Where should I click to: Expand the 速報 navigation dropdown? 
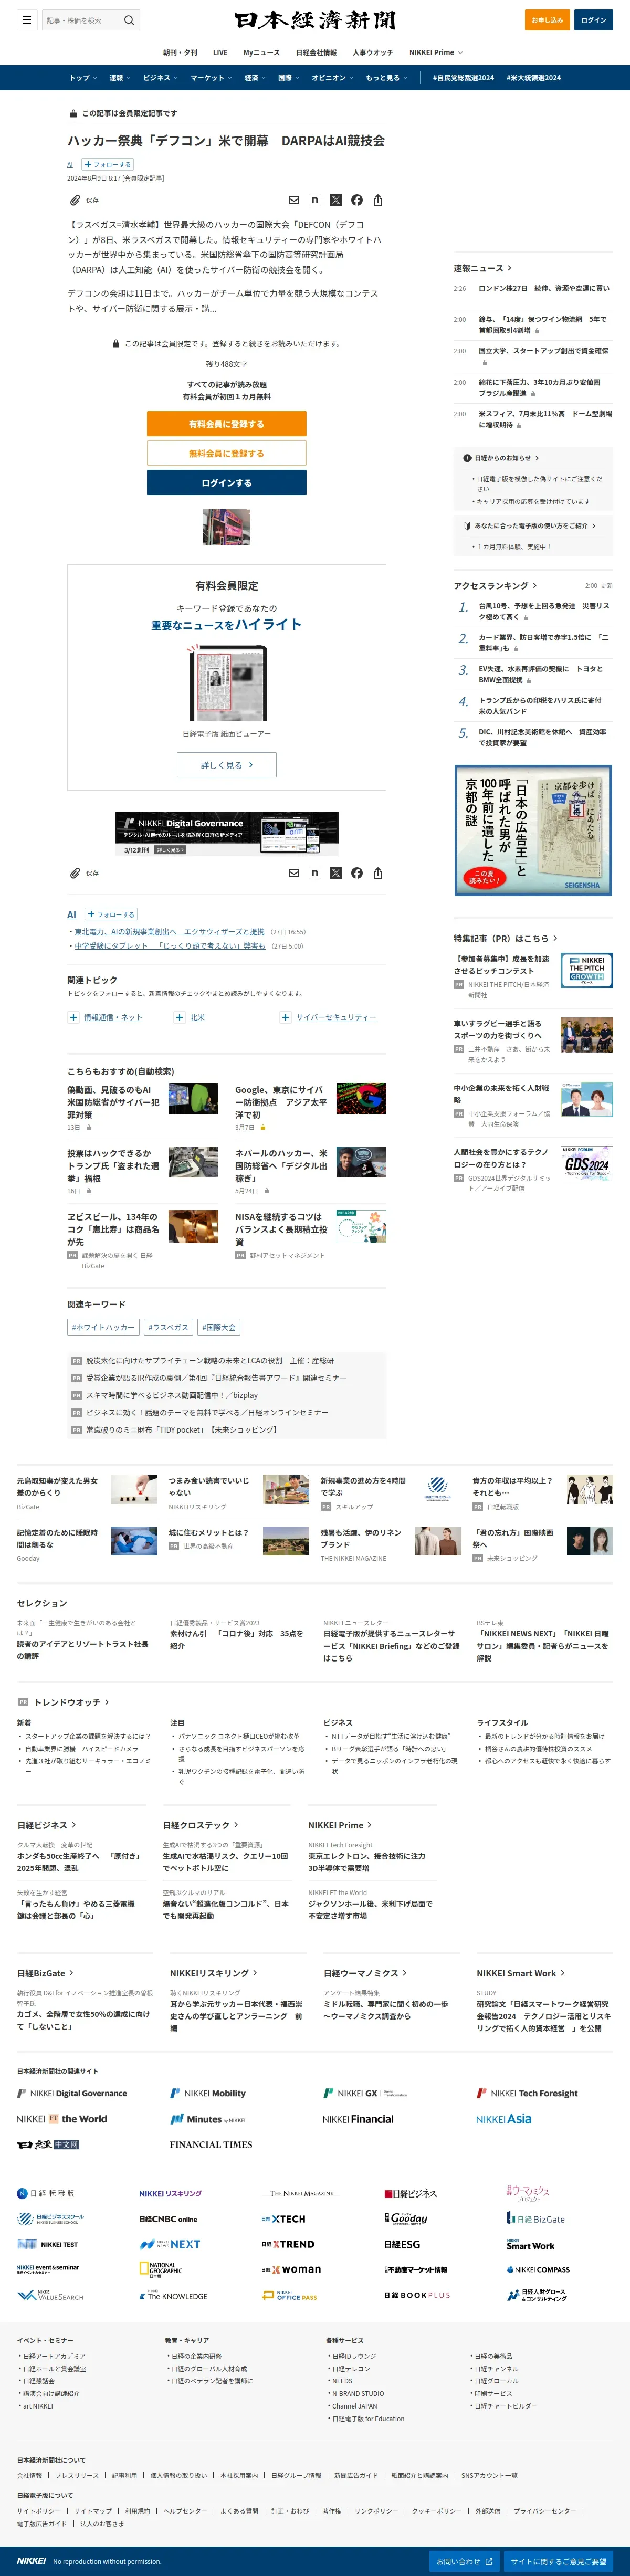120,78
